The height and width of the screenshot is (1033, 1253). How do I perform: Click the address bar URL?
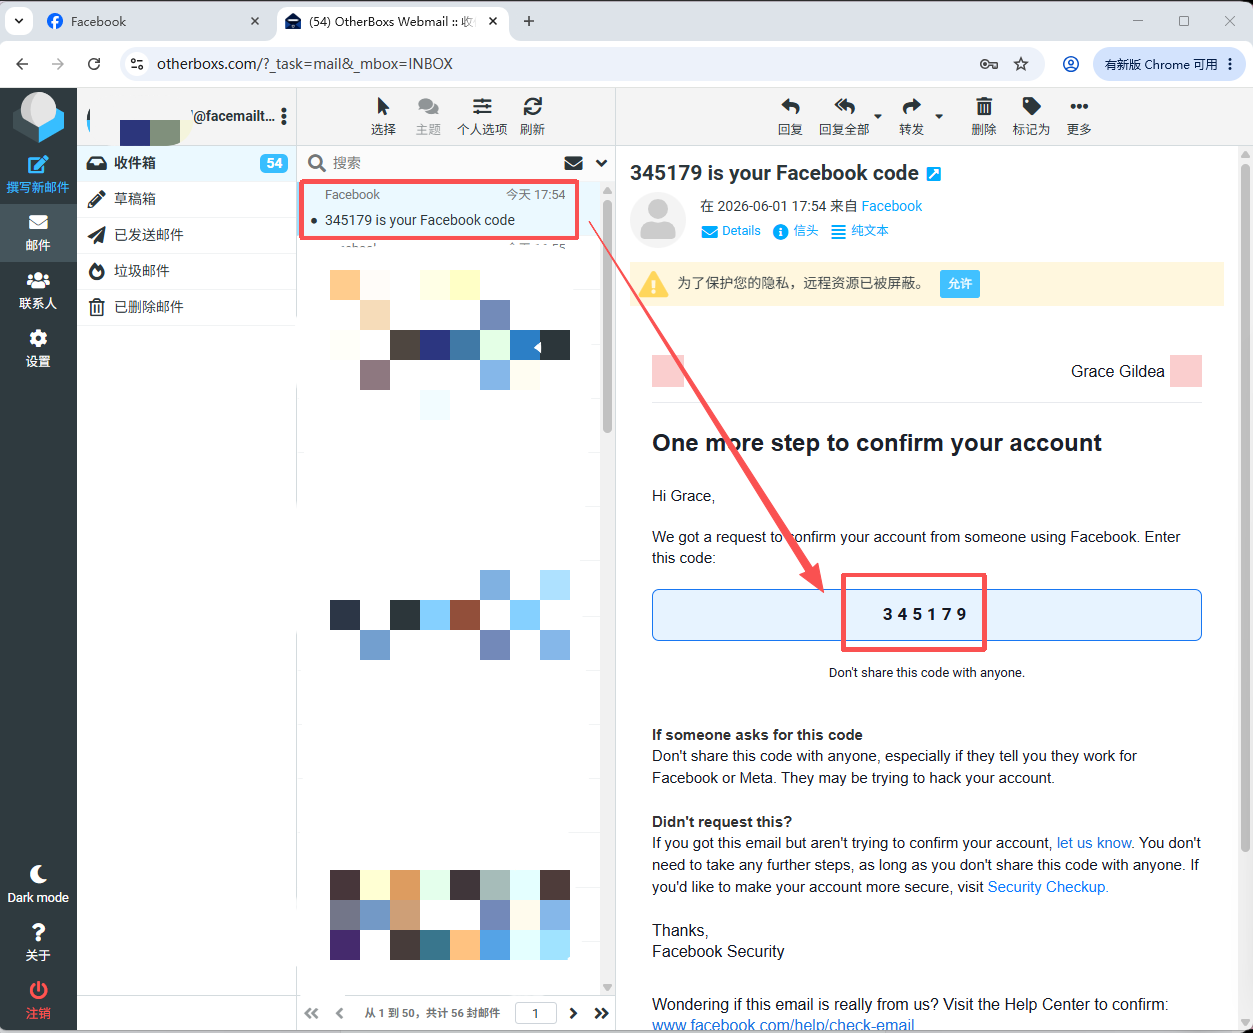click(305, 64)
